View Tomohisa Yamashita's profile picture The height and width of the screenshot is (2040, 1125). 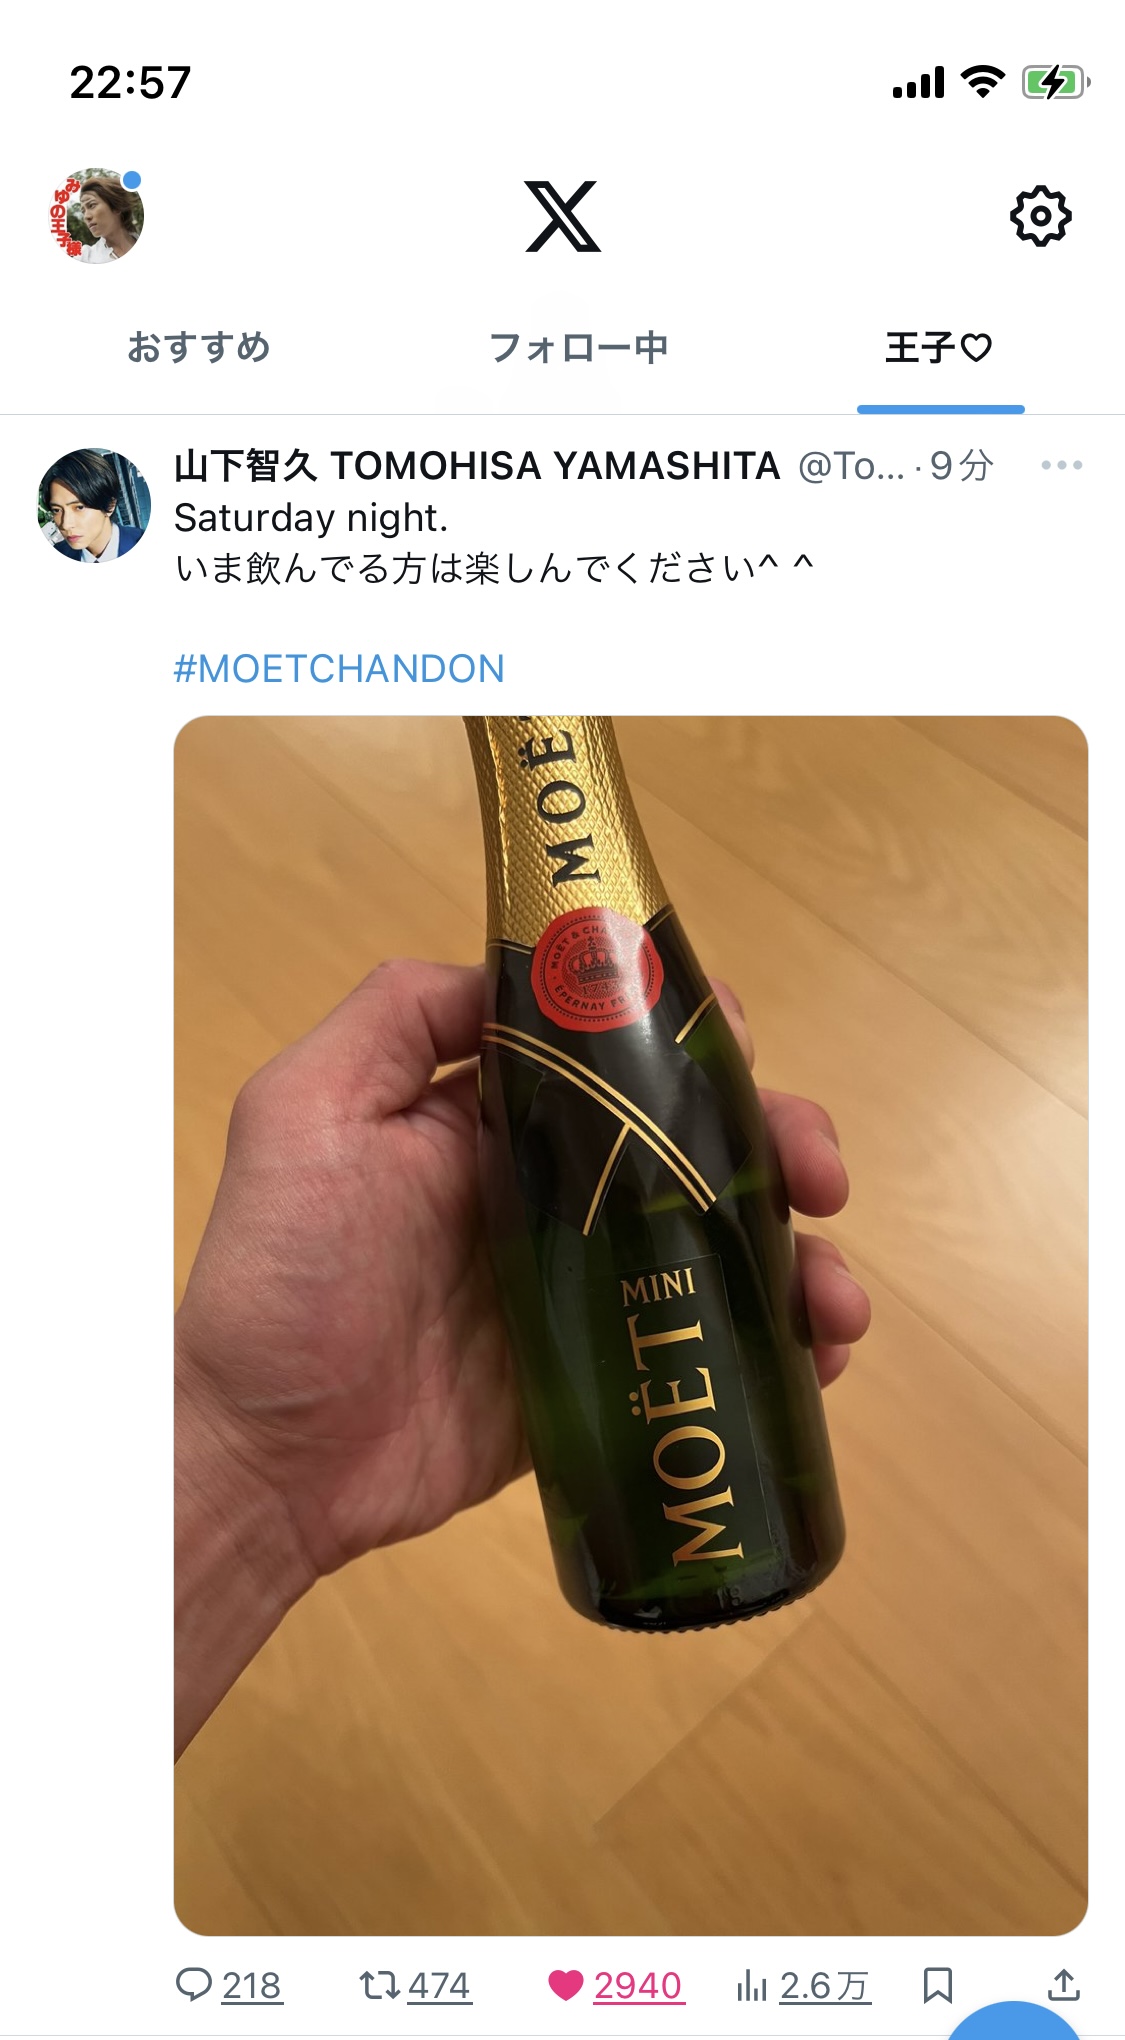(94, 505)
